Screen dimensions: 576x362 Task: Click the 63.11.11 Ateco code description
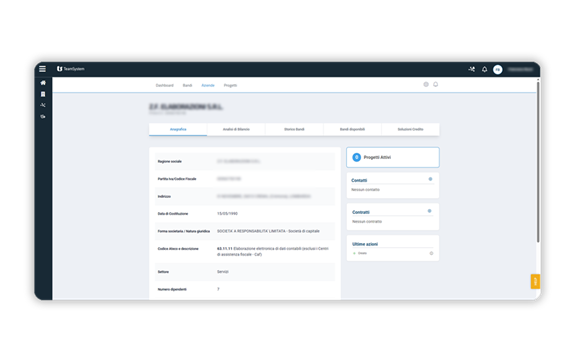273,251
